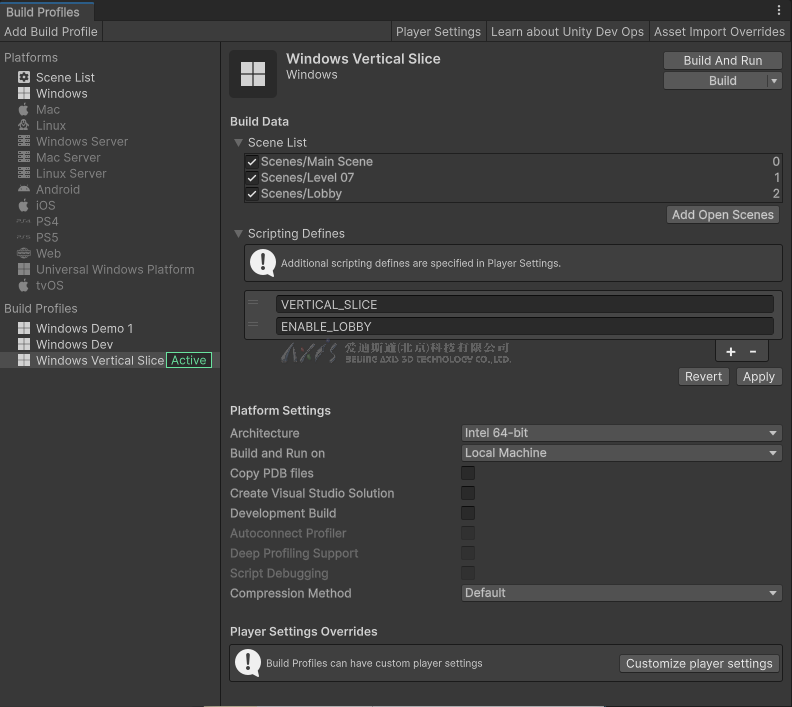Open the Build Profiles tab
The image size is (792, 707).
pyautogui.click(x=42, y=12)
